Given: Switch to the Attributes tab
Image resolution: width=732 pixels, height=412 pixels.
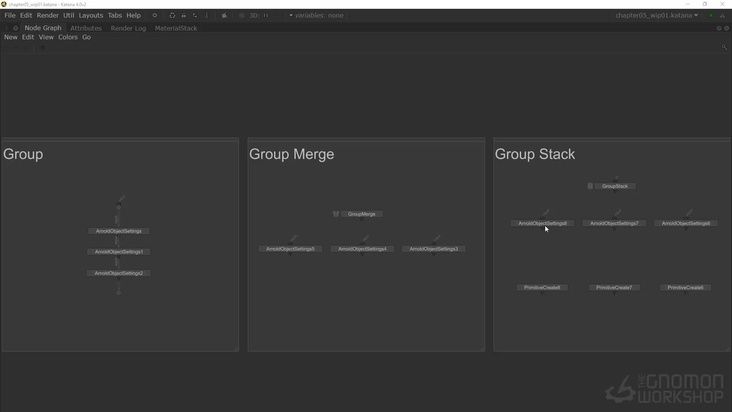Looking at the screenshot, I should tap(86, 28).
